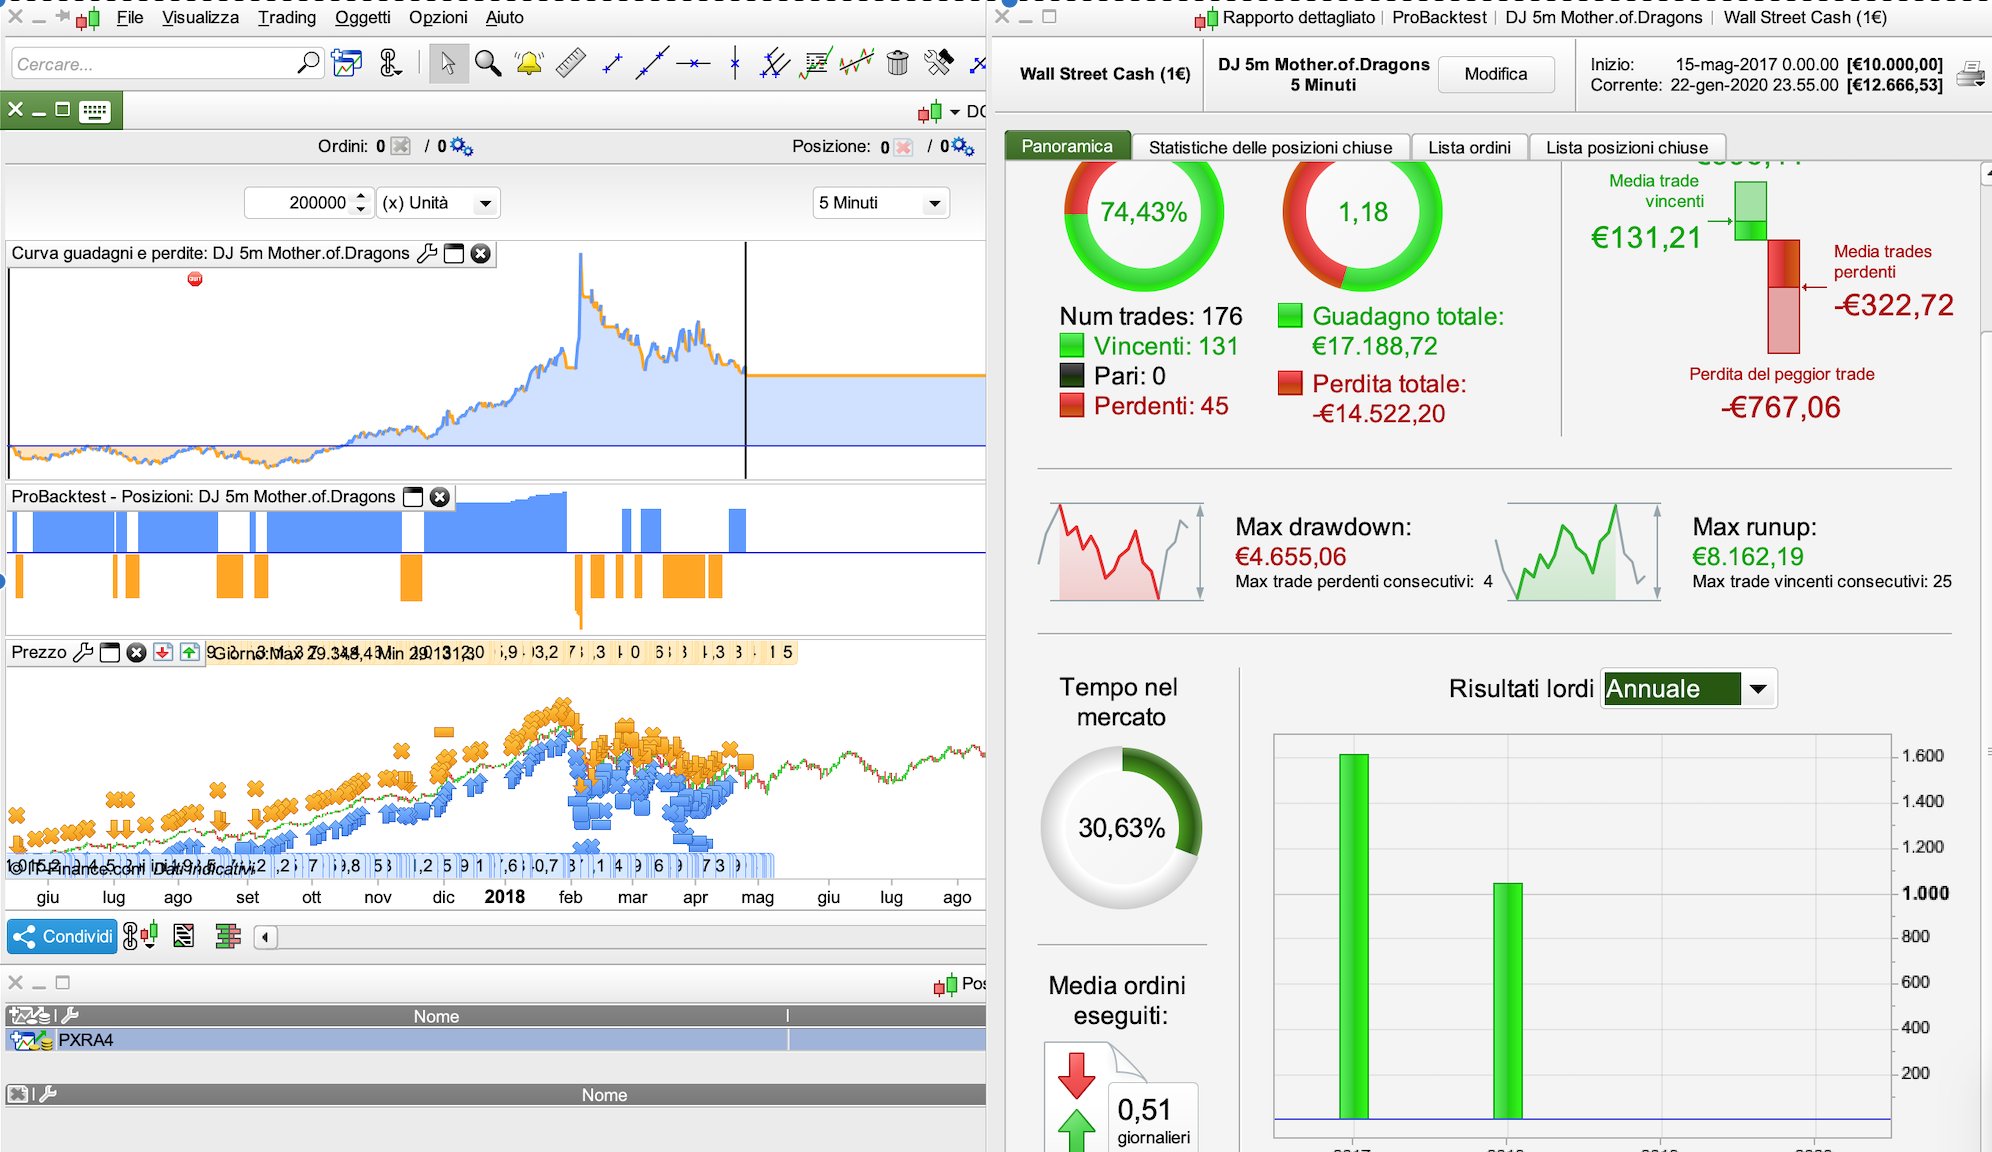1992x1152 pixels.
Task: Click the Condividi share button
Action: (x=62, y=936)
